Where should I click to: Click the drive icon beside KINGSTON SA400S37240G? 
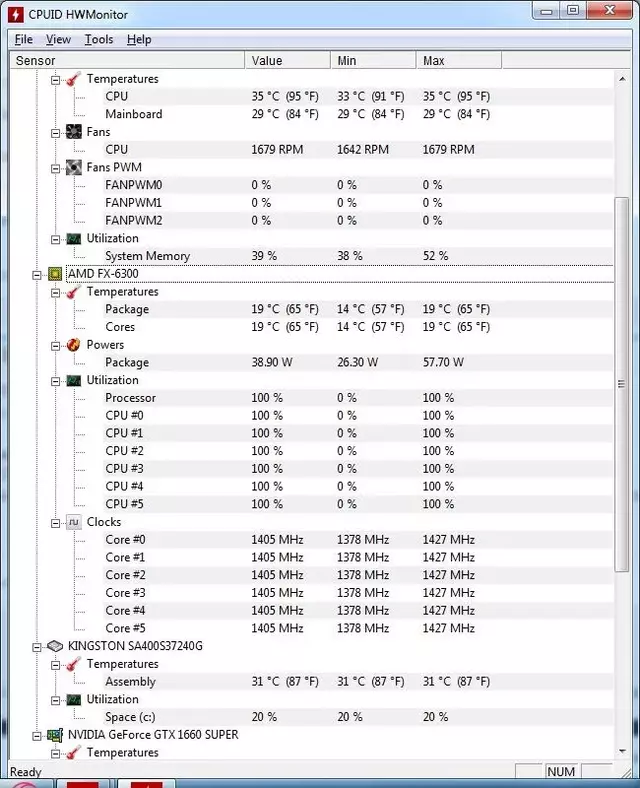click(x=55, y=646)
